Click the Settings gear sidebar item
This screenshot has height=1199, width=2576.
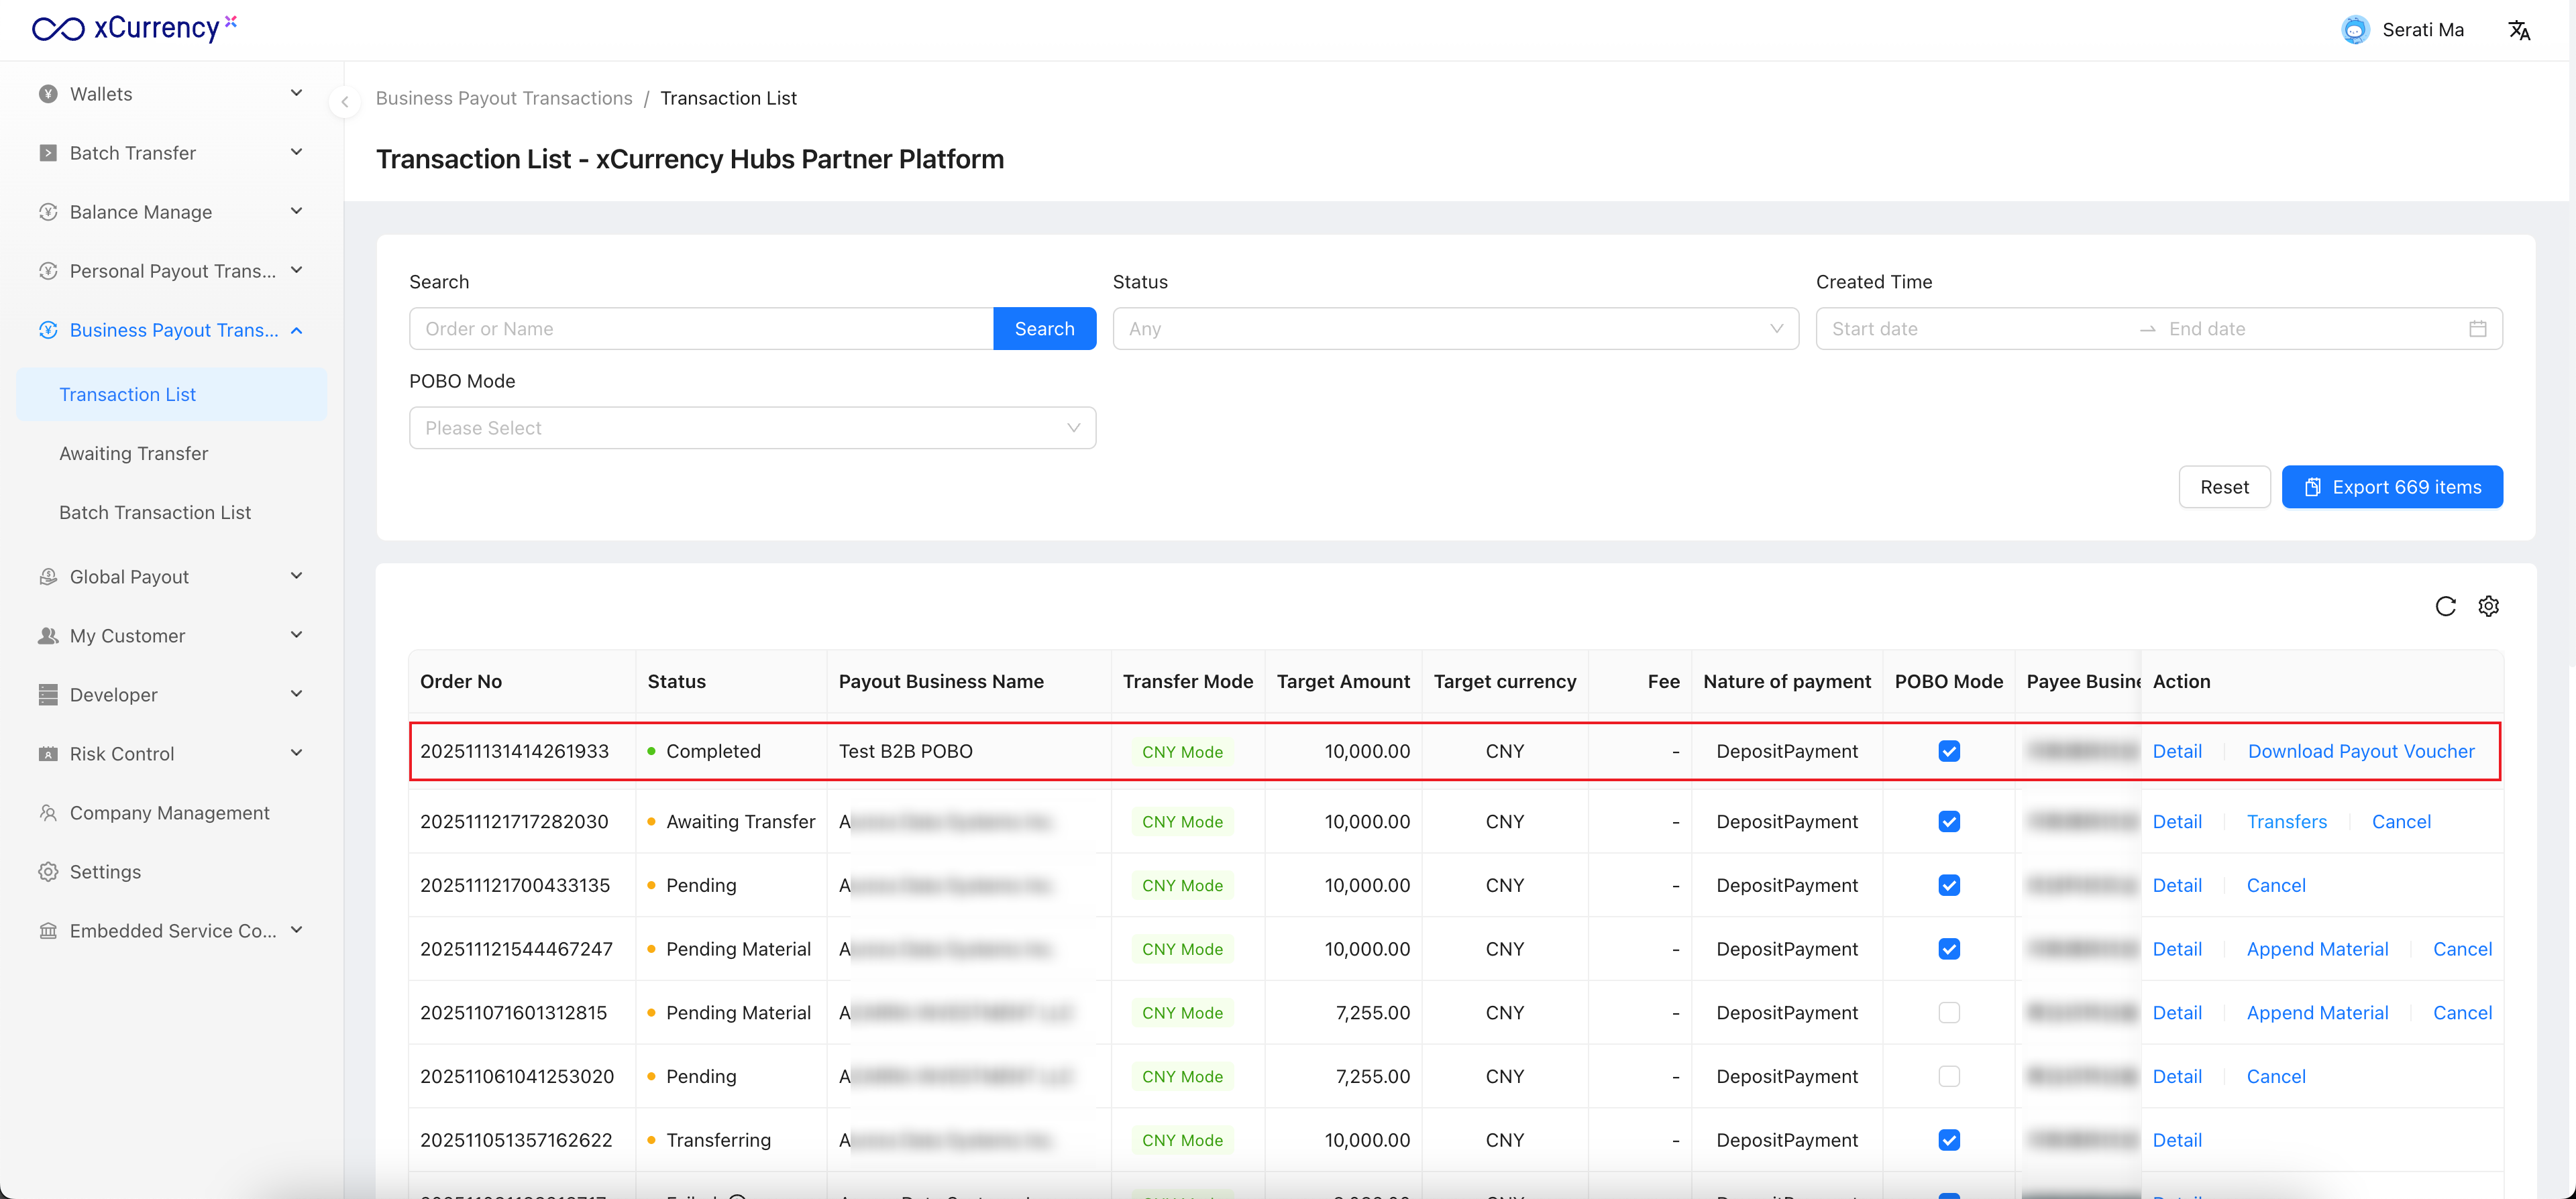coord(105,872)
